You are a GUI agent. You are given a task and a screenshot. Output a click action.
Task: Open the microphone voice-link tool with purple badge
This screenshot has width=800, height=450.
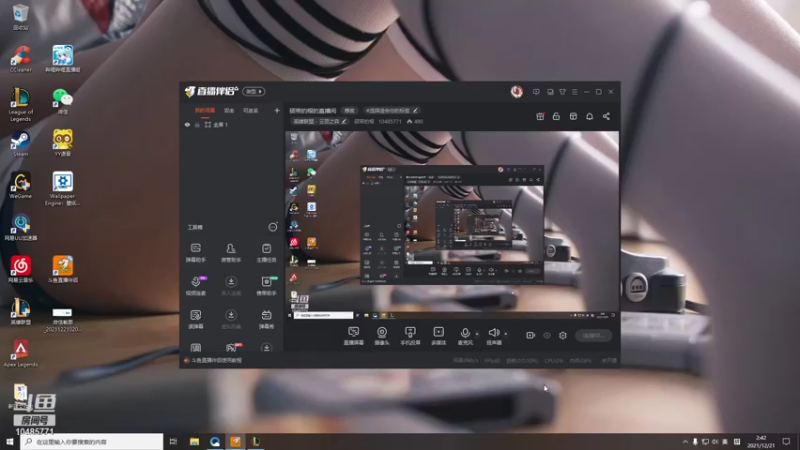[195, 286]
